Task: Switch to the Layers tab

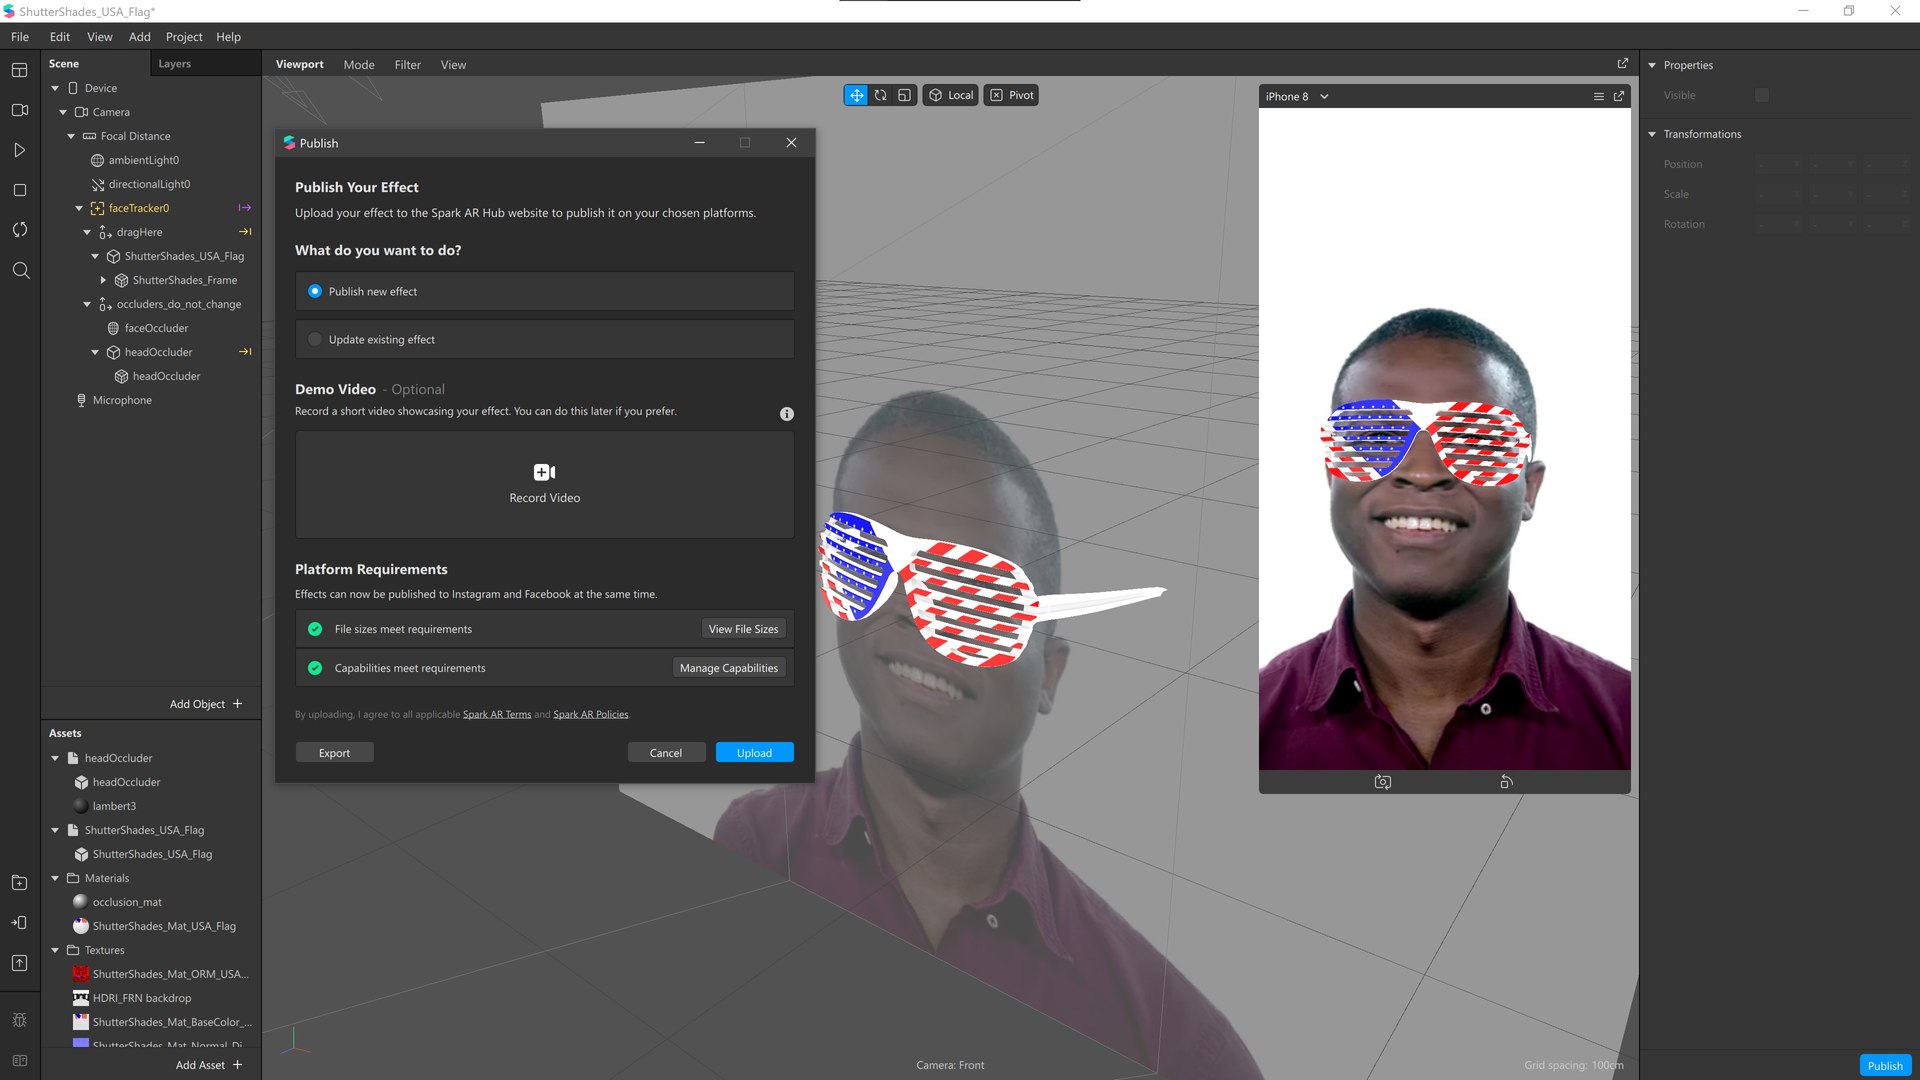Action: tap(174, 63)
